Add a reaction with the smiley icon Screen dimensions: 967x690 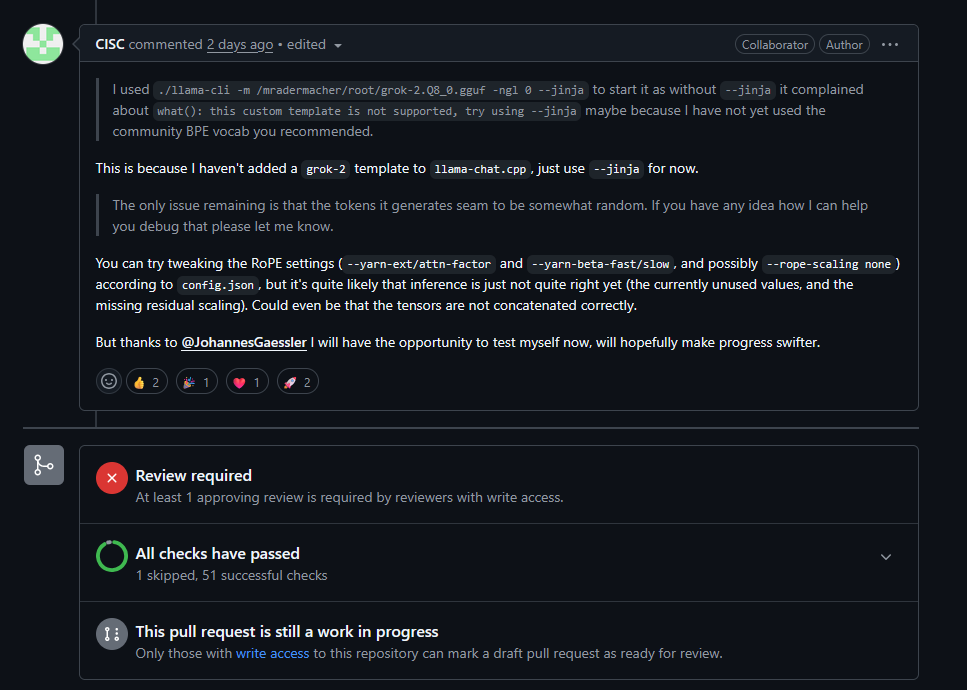pos(109,382)
